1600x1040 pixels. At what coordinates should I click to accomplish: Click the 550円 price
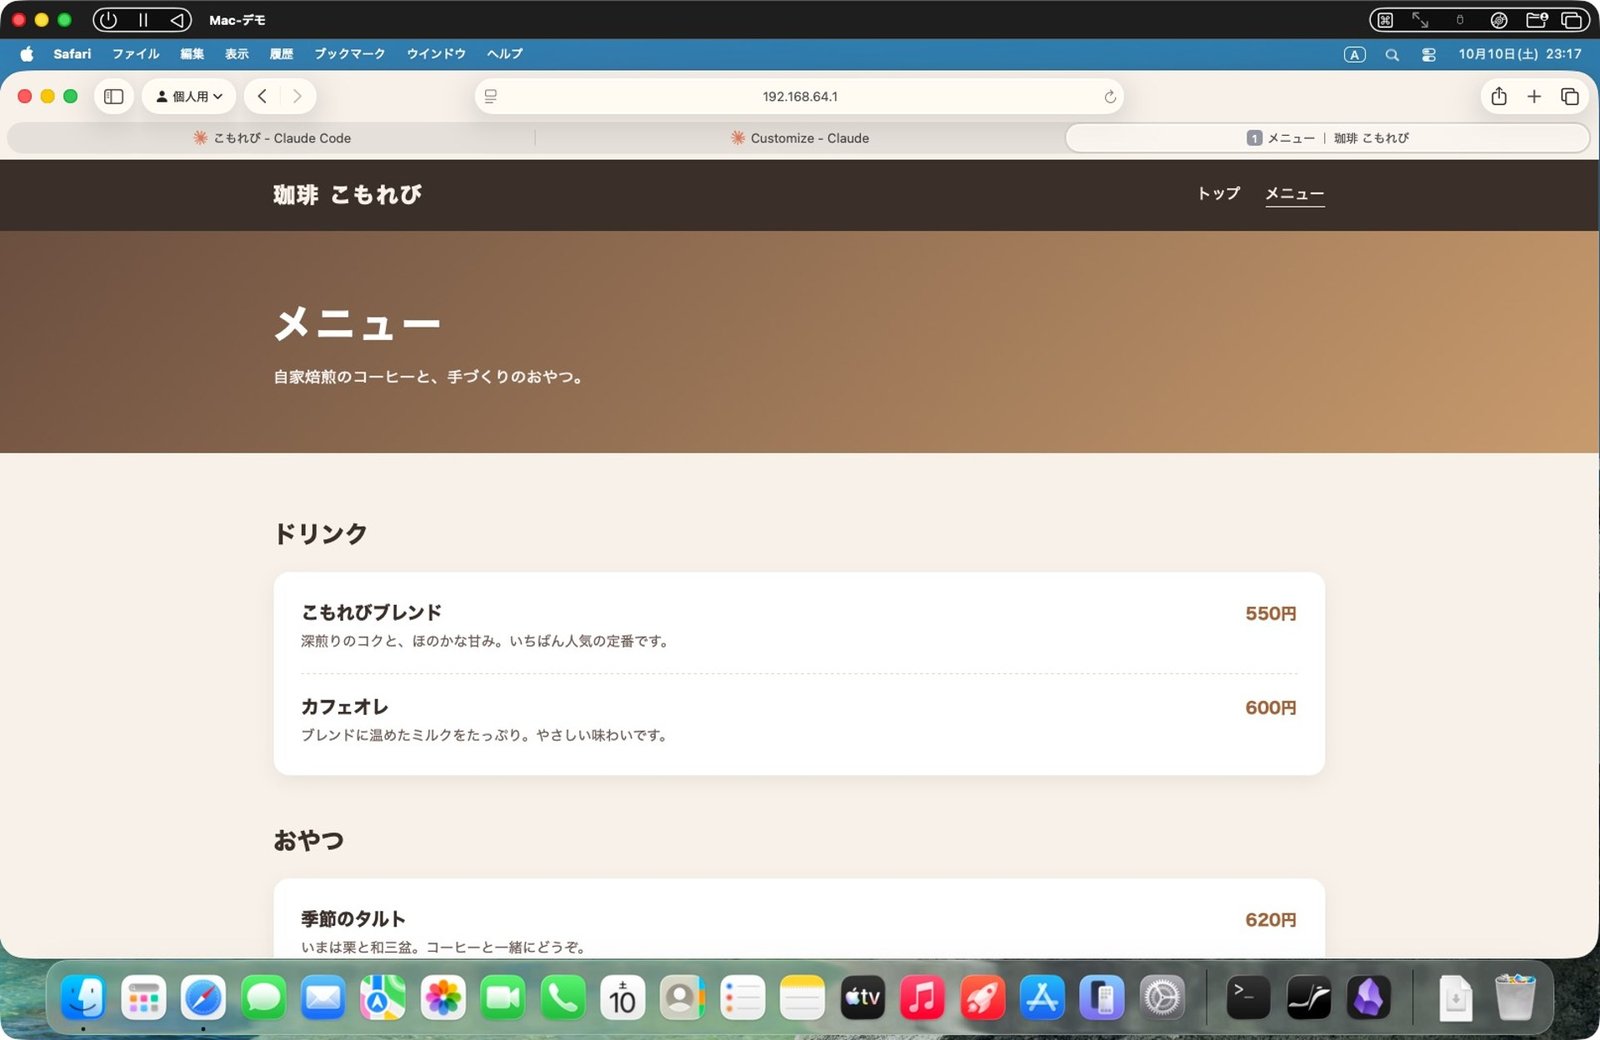[x=1271, y=613]
